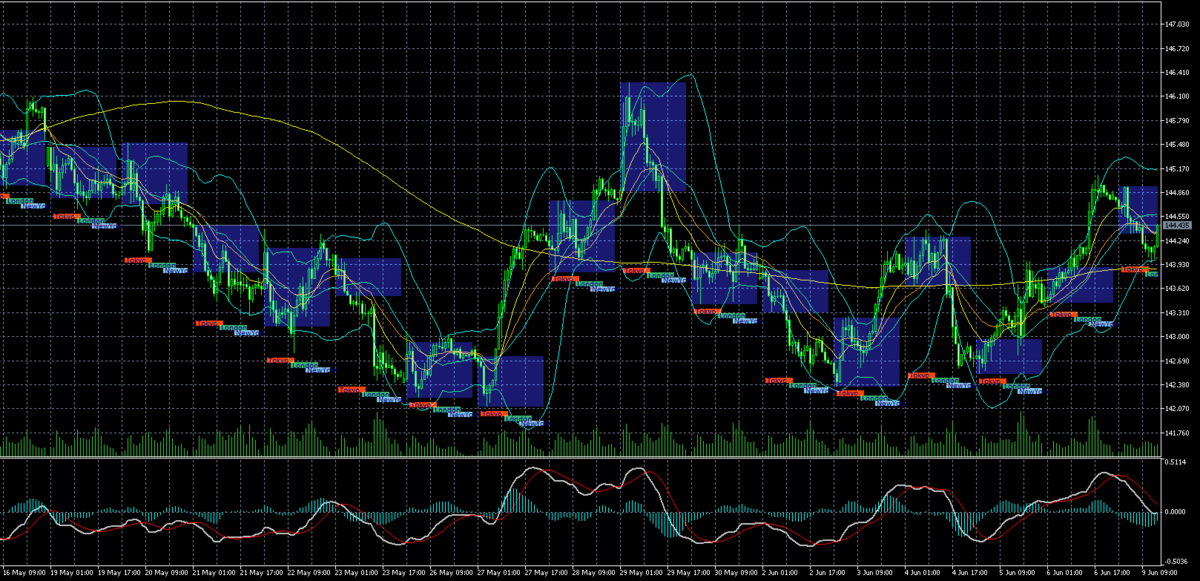Select the 19 May 17:00 time label
The image size is (1200, 581).
(118, 575)
